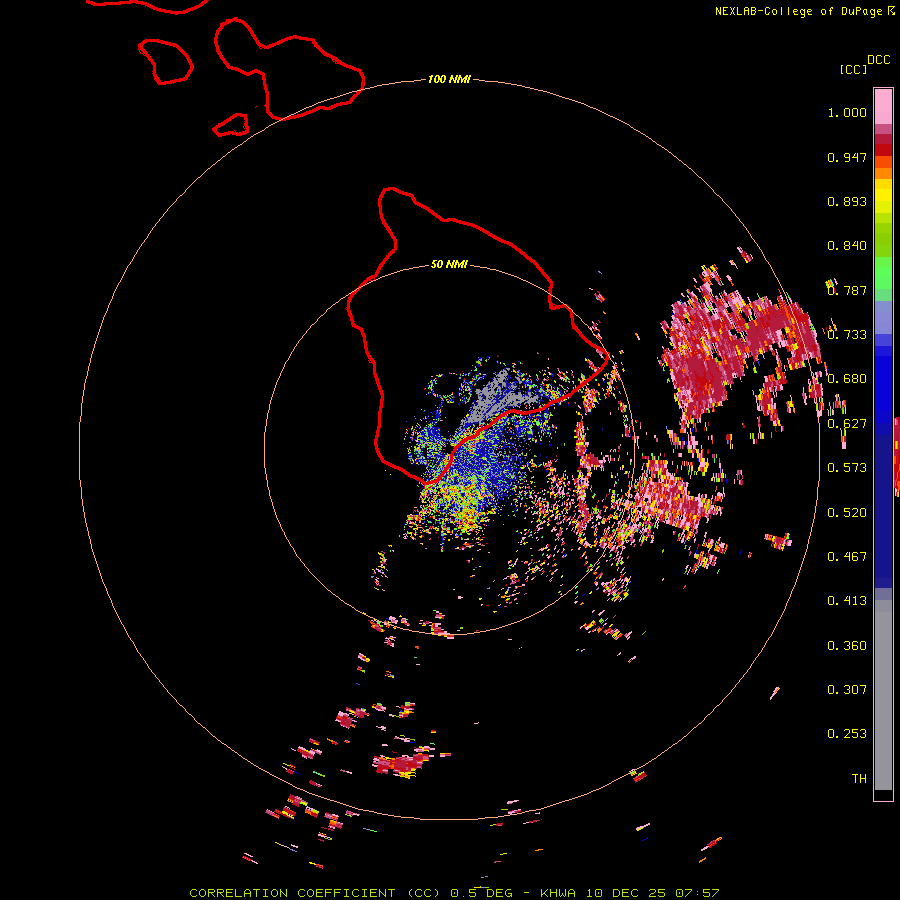Click the 0.307 scale value
900x900 pixels.
pyautogui.click(x=847, y=690)
